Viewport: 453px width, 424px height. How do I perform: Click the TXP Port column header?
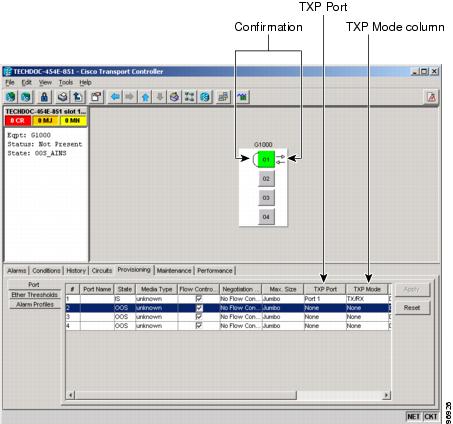click(x=325, y=289)
